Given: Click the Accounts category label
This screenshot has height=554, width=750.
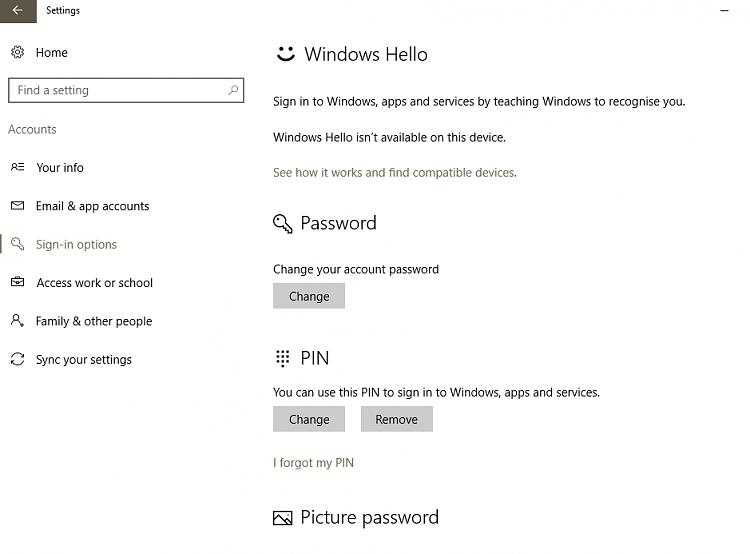Looking at the screenshot, I should pos(32,129).
